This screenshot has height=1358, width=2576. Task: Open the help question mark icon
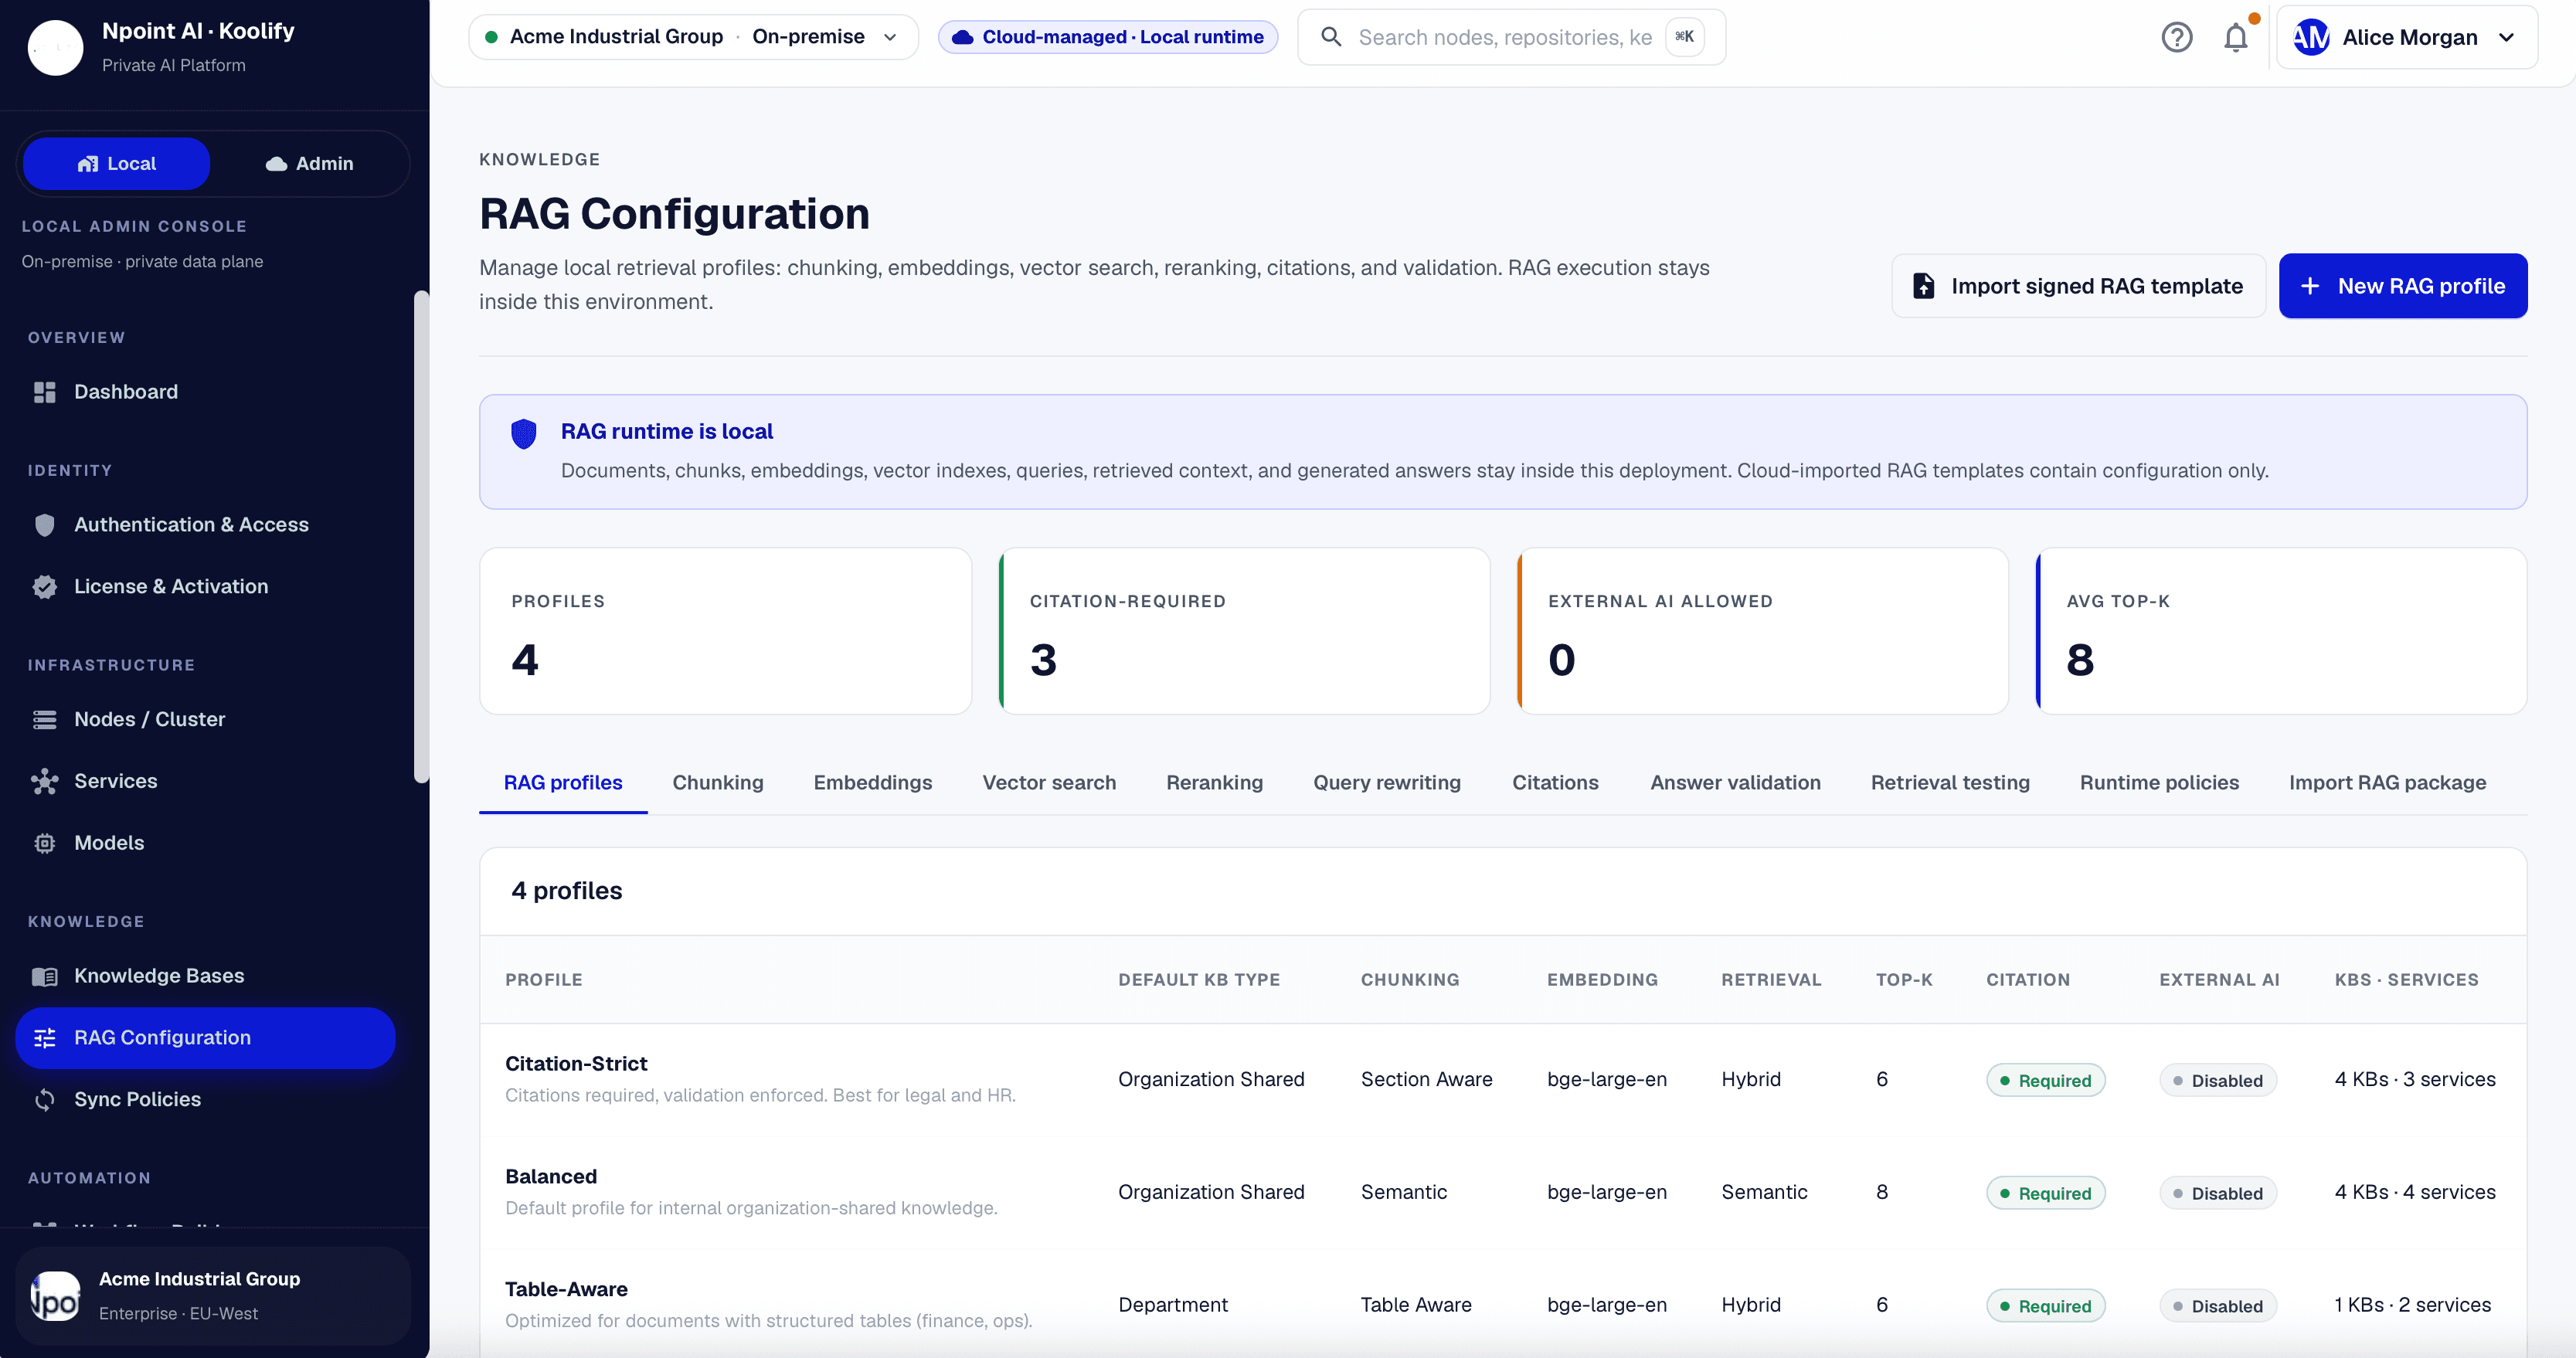coord(2176,37)
